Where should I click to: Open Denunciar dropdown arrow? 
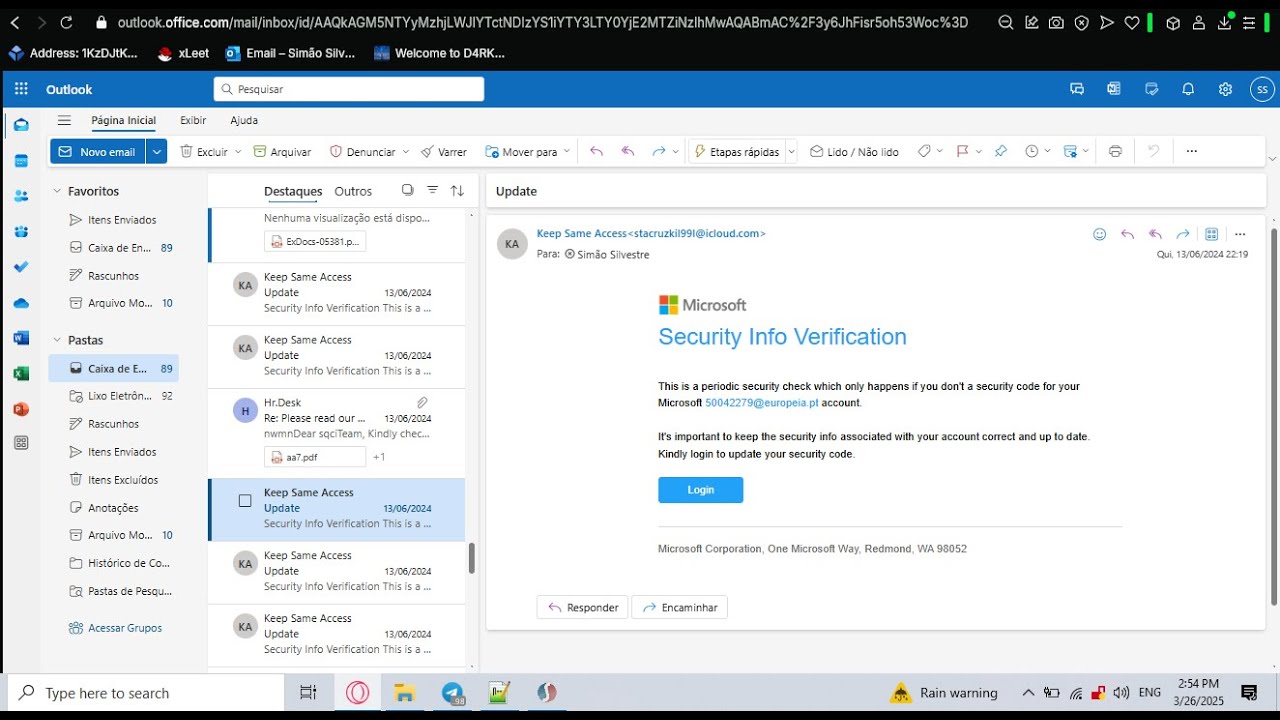coord(405,152)
